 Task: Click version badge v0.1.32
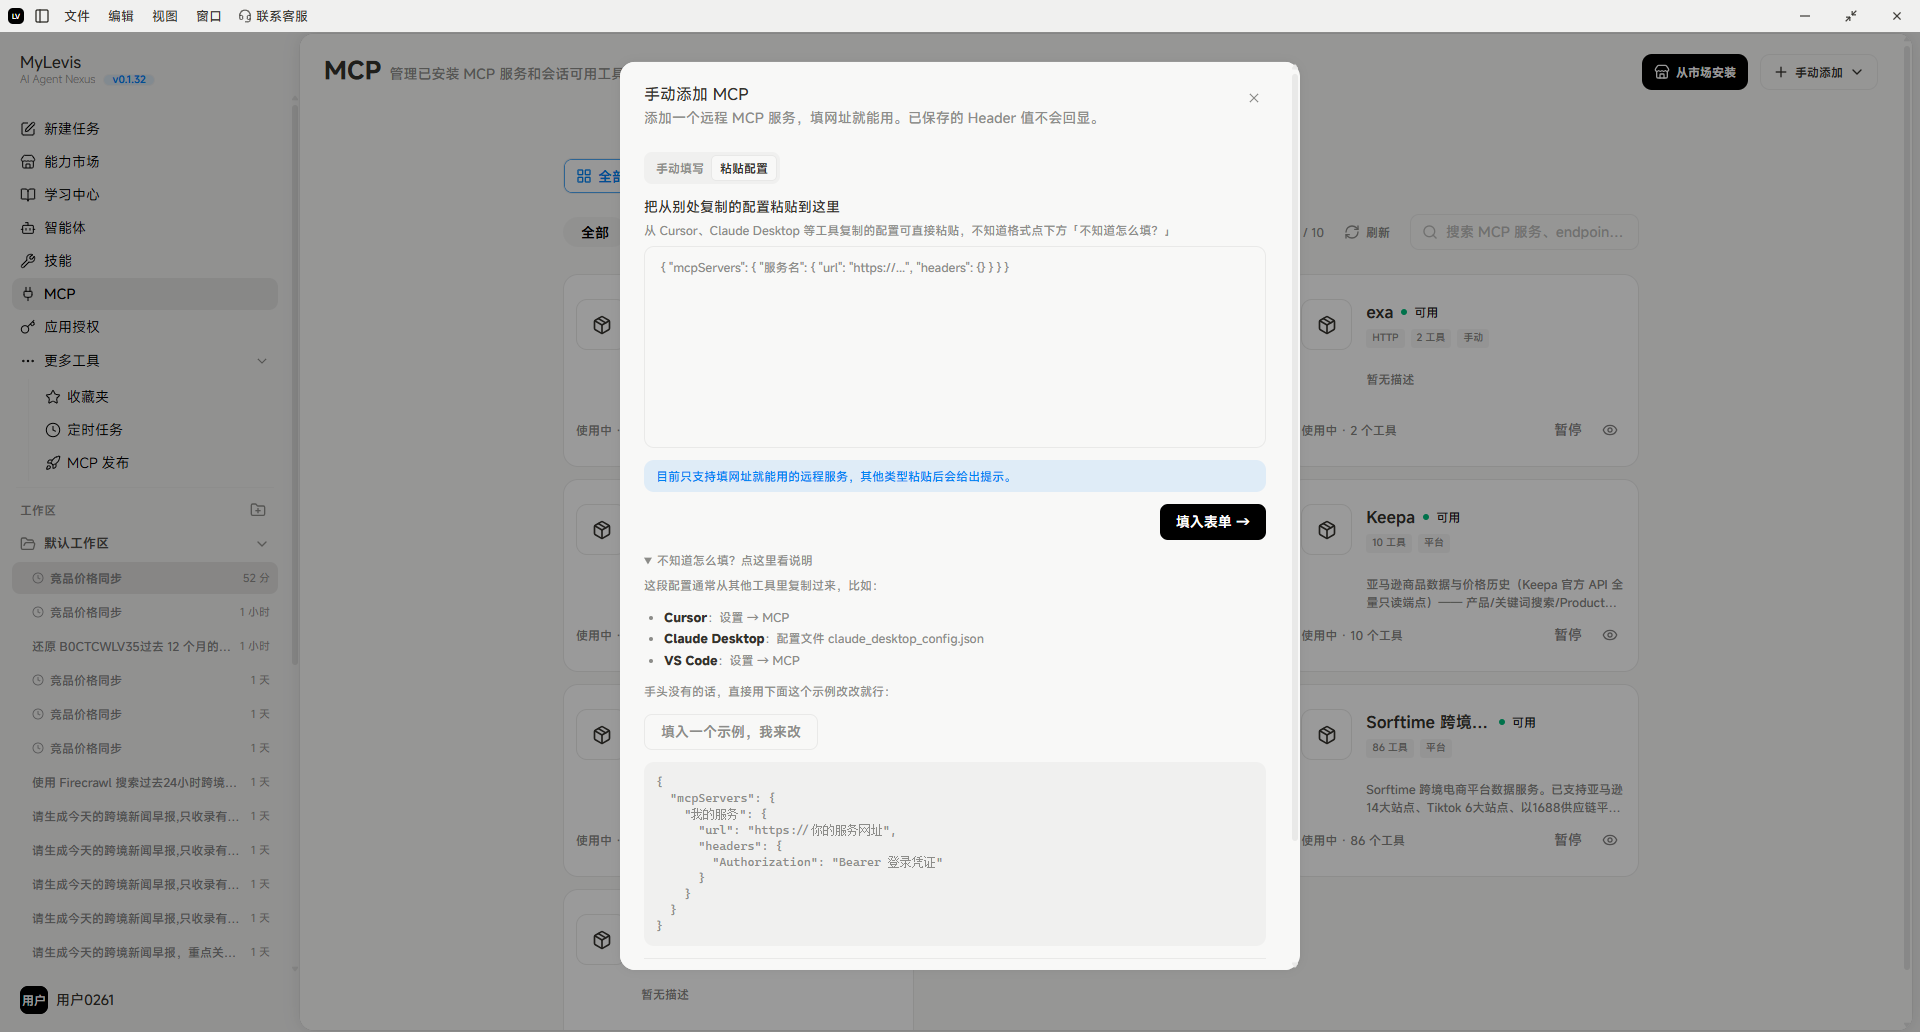129,80
